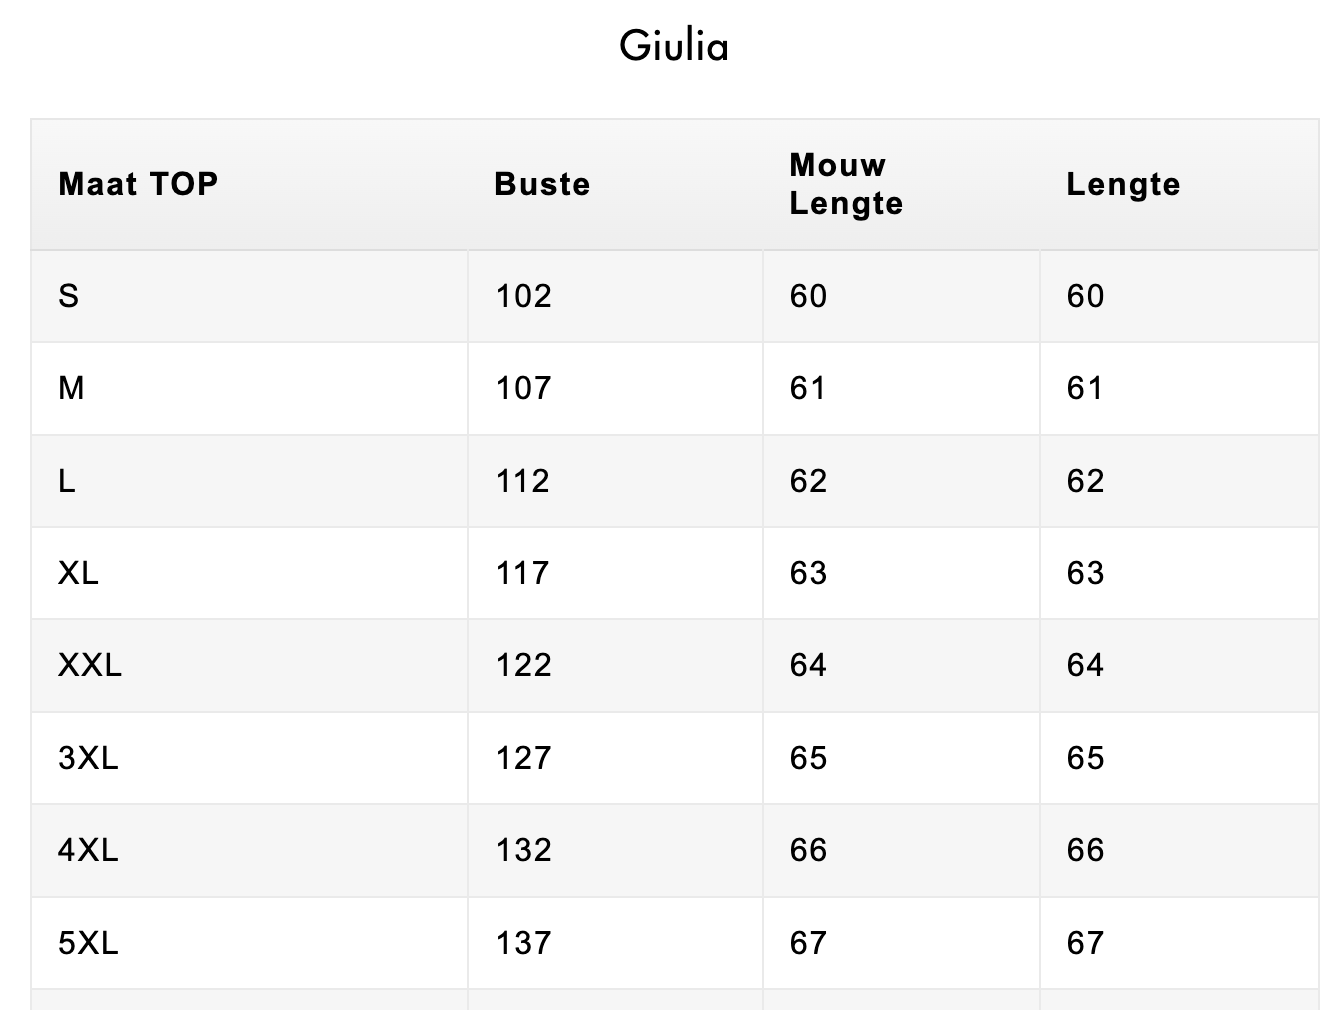Select the XL size row label

(78, 573)
